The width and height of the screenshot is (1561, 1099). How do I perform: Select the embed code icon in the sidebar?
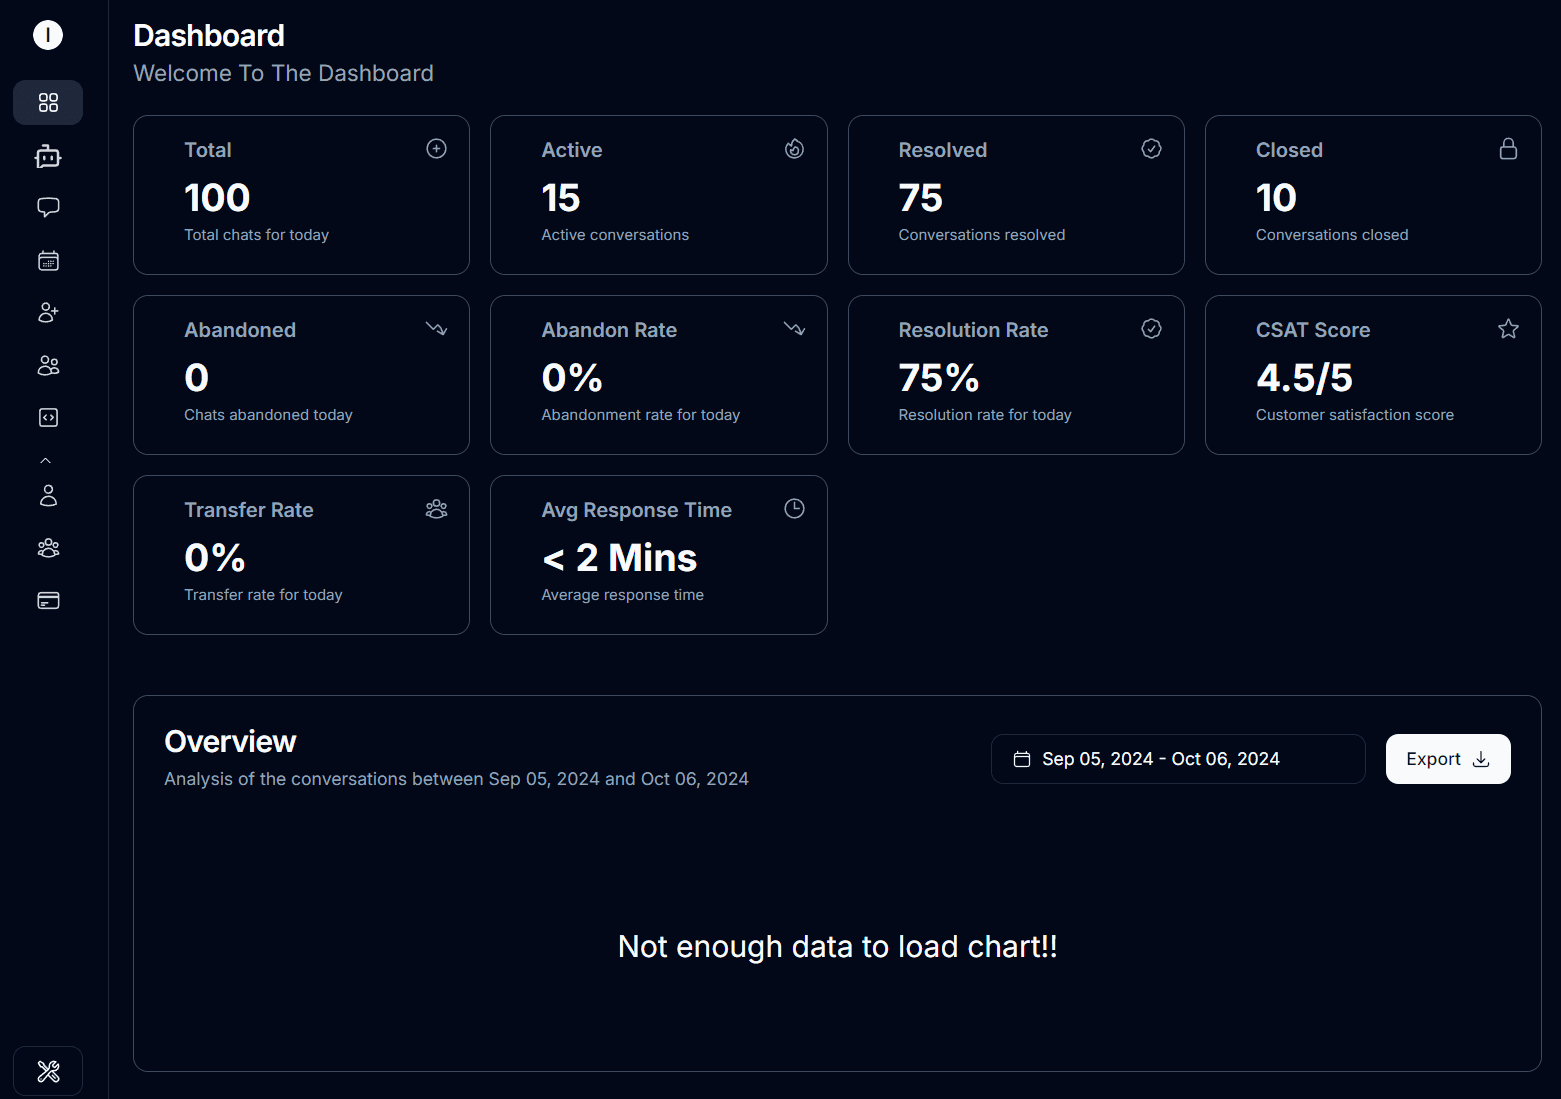pos(47,417)
